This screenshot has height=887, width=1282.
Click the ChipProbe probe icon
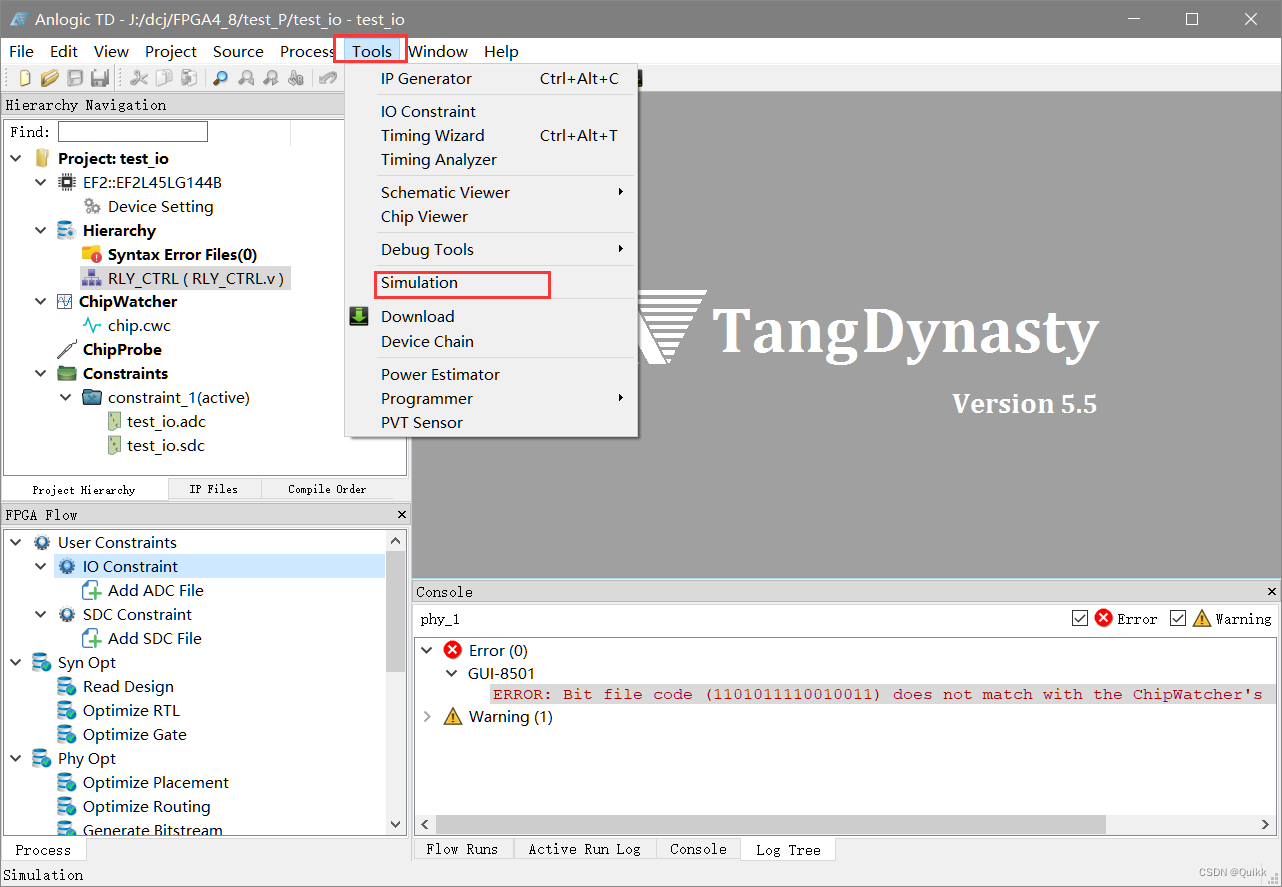click(67, 349)
